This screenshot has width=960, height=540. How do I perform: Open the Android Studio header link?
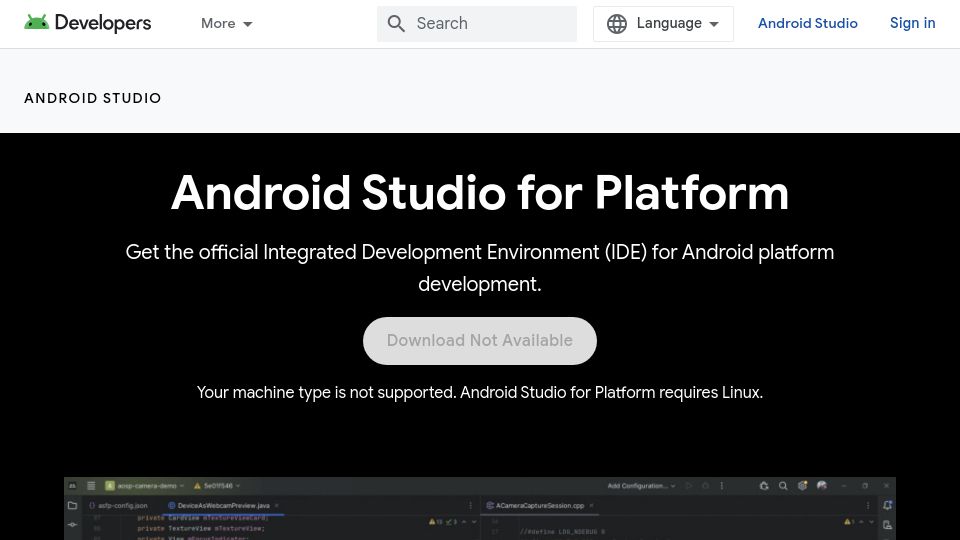pyautogui.click(x=808, y=23)
